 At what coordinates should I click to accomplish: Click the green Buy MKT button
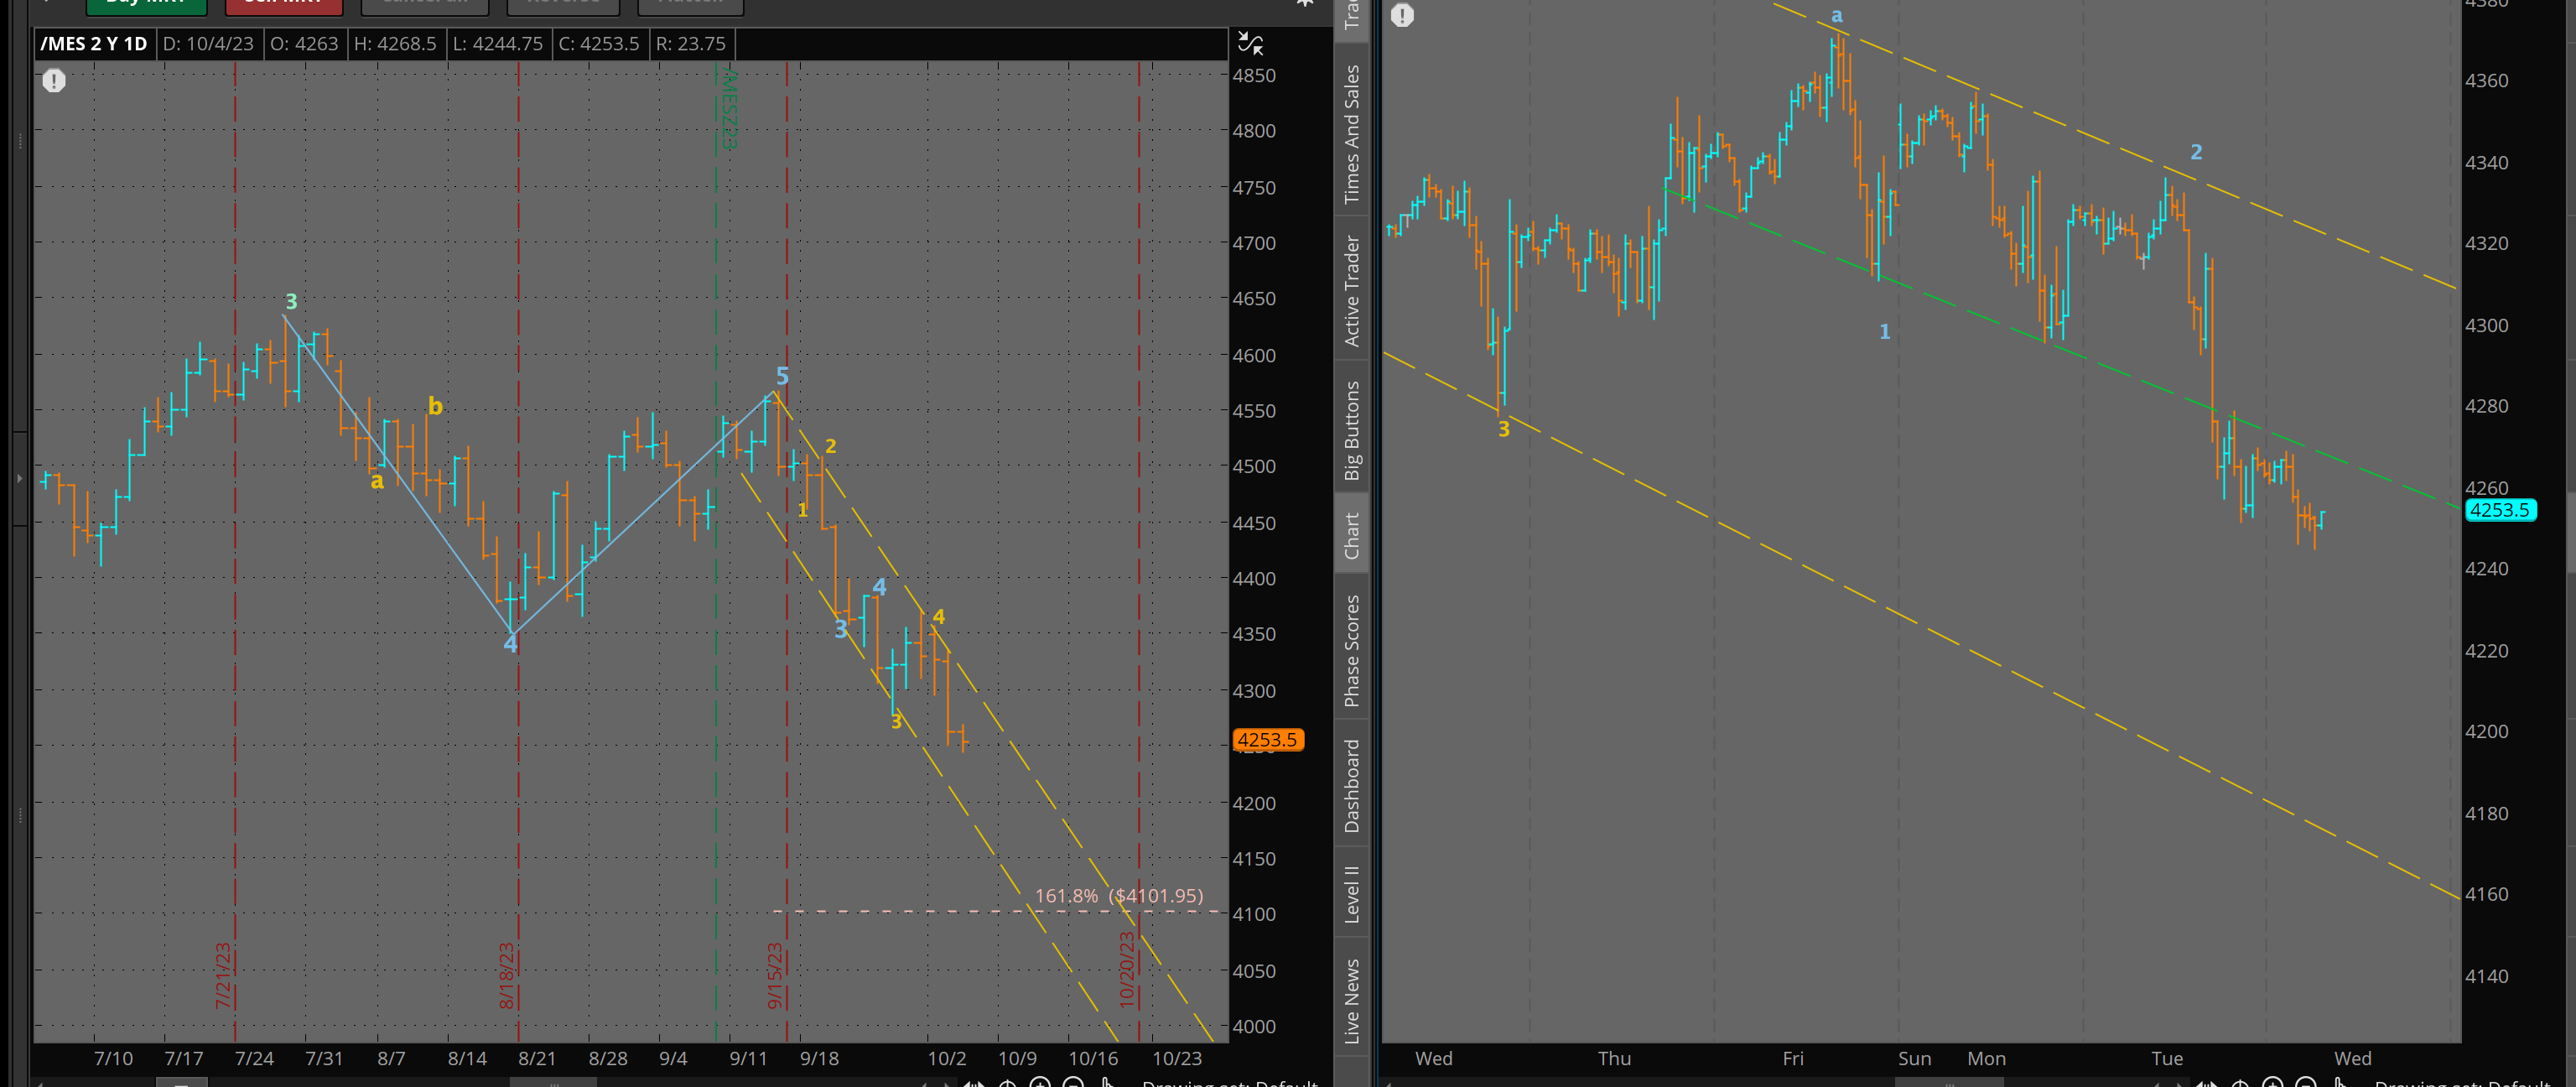click(x=147, y=5)
